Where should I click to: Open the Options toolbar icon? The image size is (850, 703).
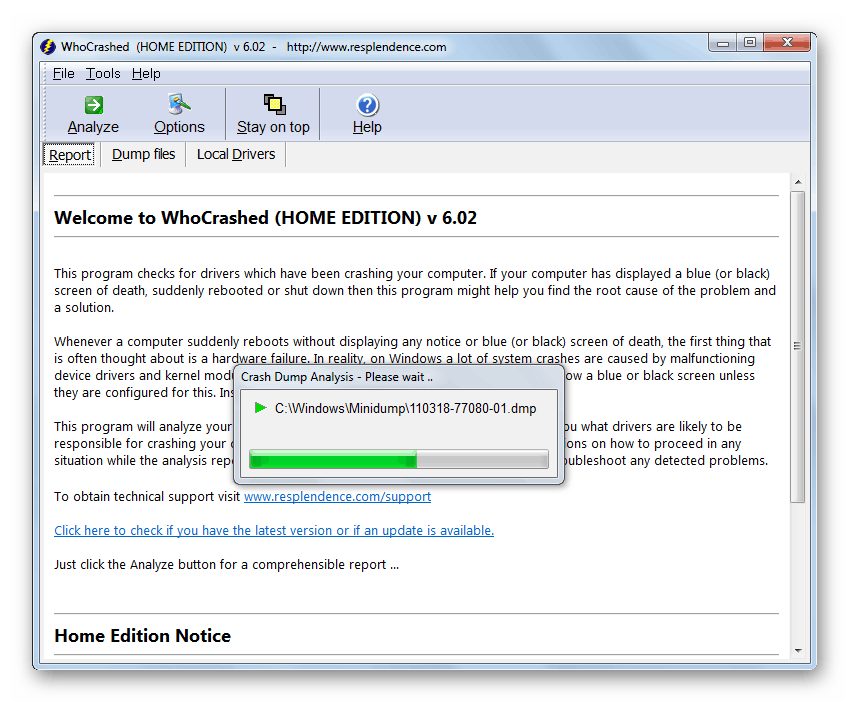click(x=179, y=104)
